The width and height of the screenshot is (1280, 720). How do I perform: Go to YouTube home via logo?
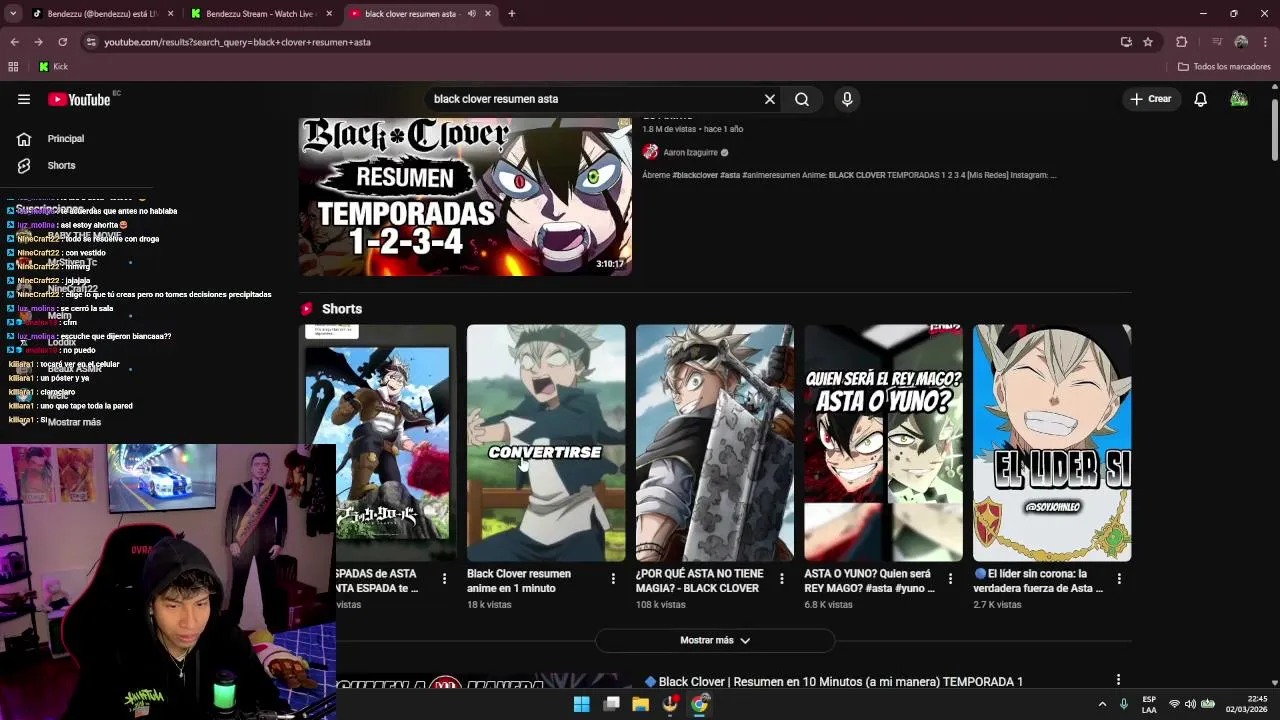80,99
